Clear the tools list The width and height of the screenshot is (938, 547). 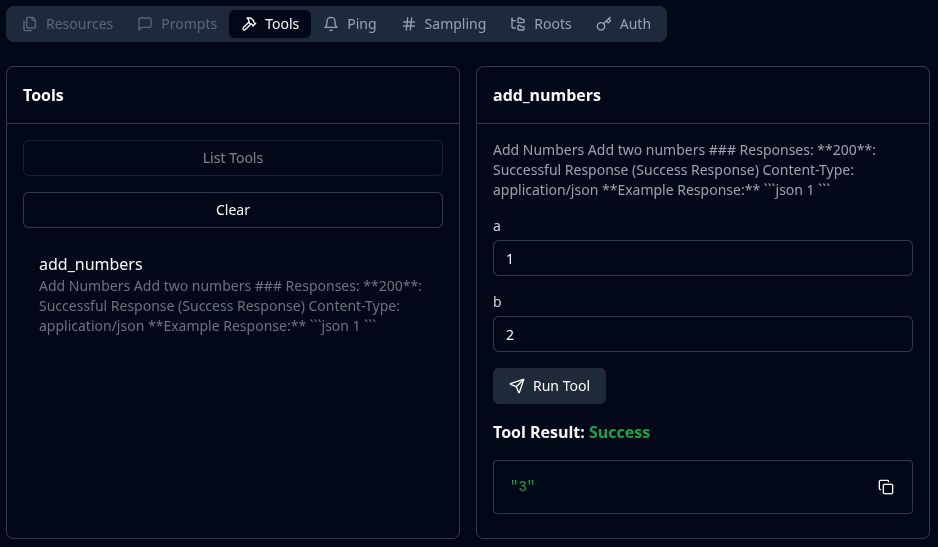click(233, 210)
